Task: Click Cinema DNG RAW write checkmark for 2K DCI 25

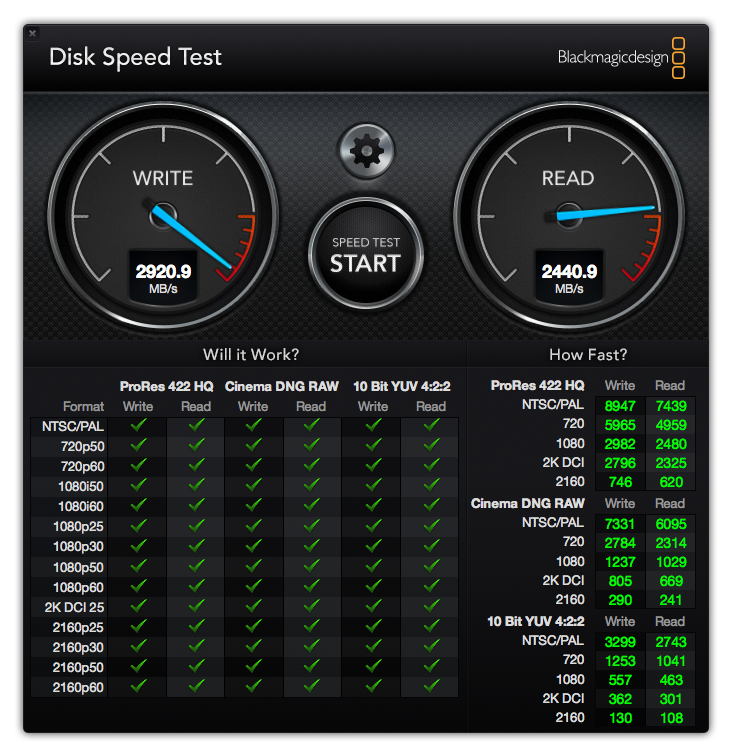Action: [254, 606]
